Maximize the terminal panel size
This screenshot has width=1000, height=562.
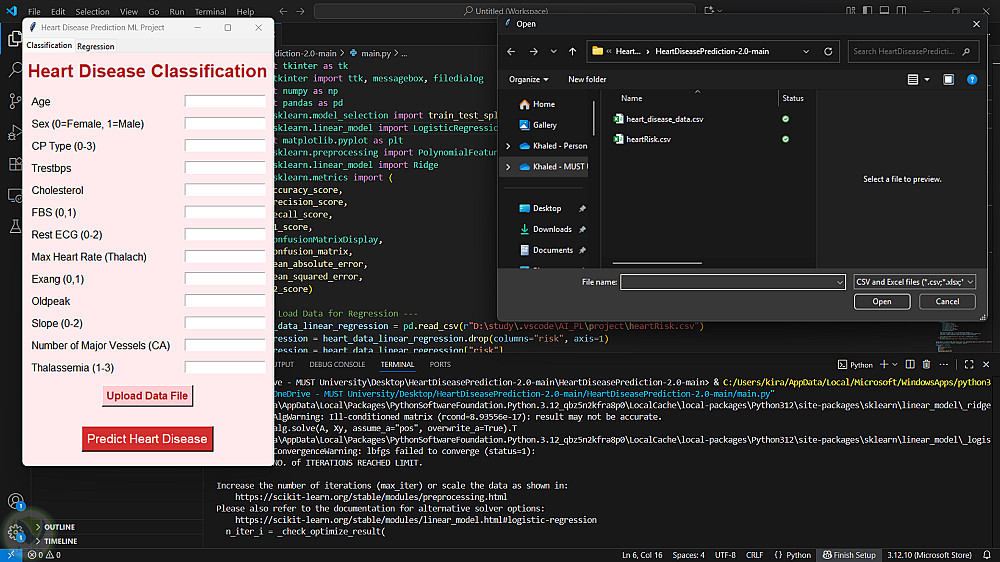click(968, 365)
